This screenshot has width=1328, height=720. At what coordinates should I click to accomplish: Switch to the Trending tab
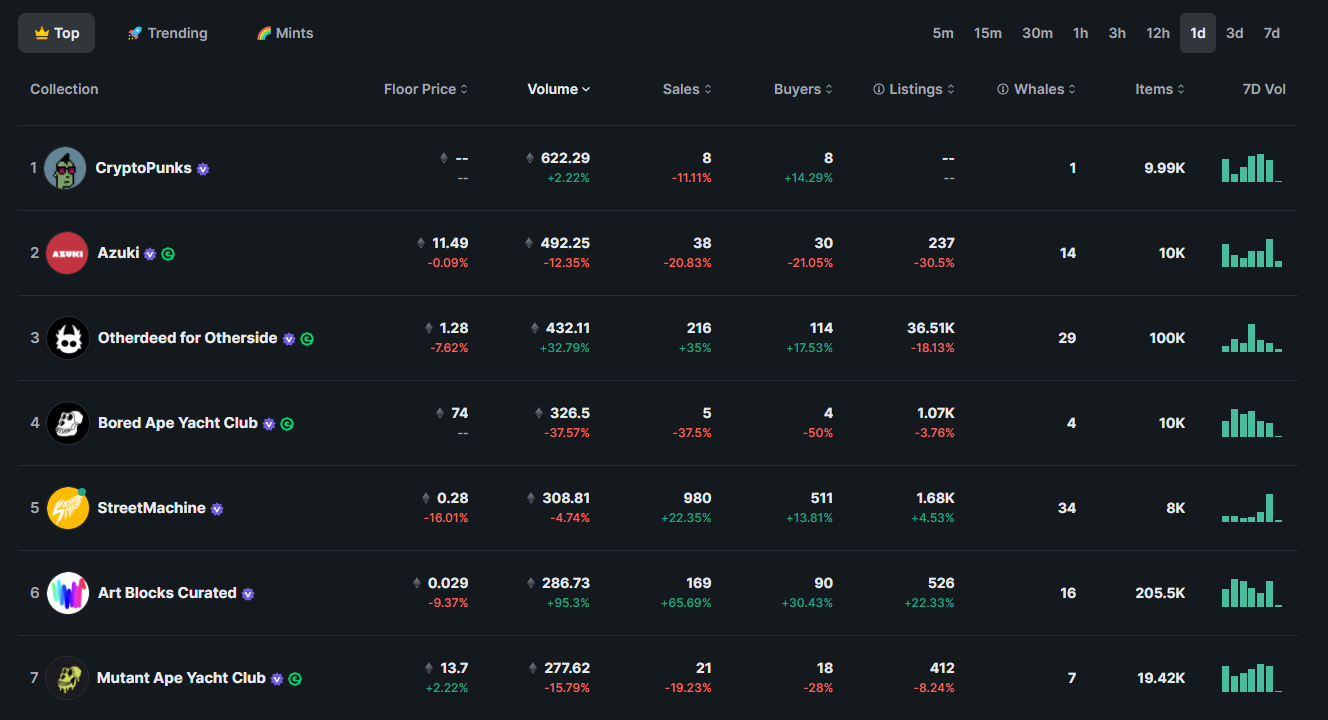click(x=167, y=33)
